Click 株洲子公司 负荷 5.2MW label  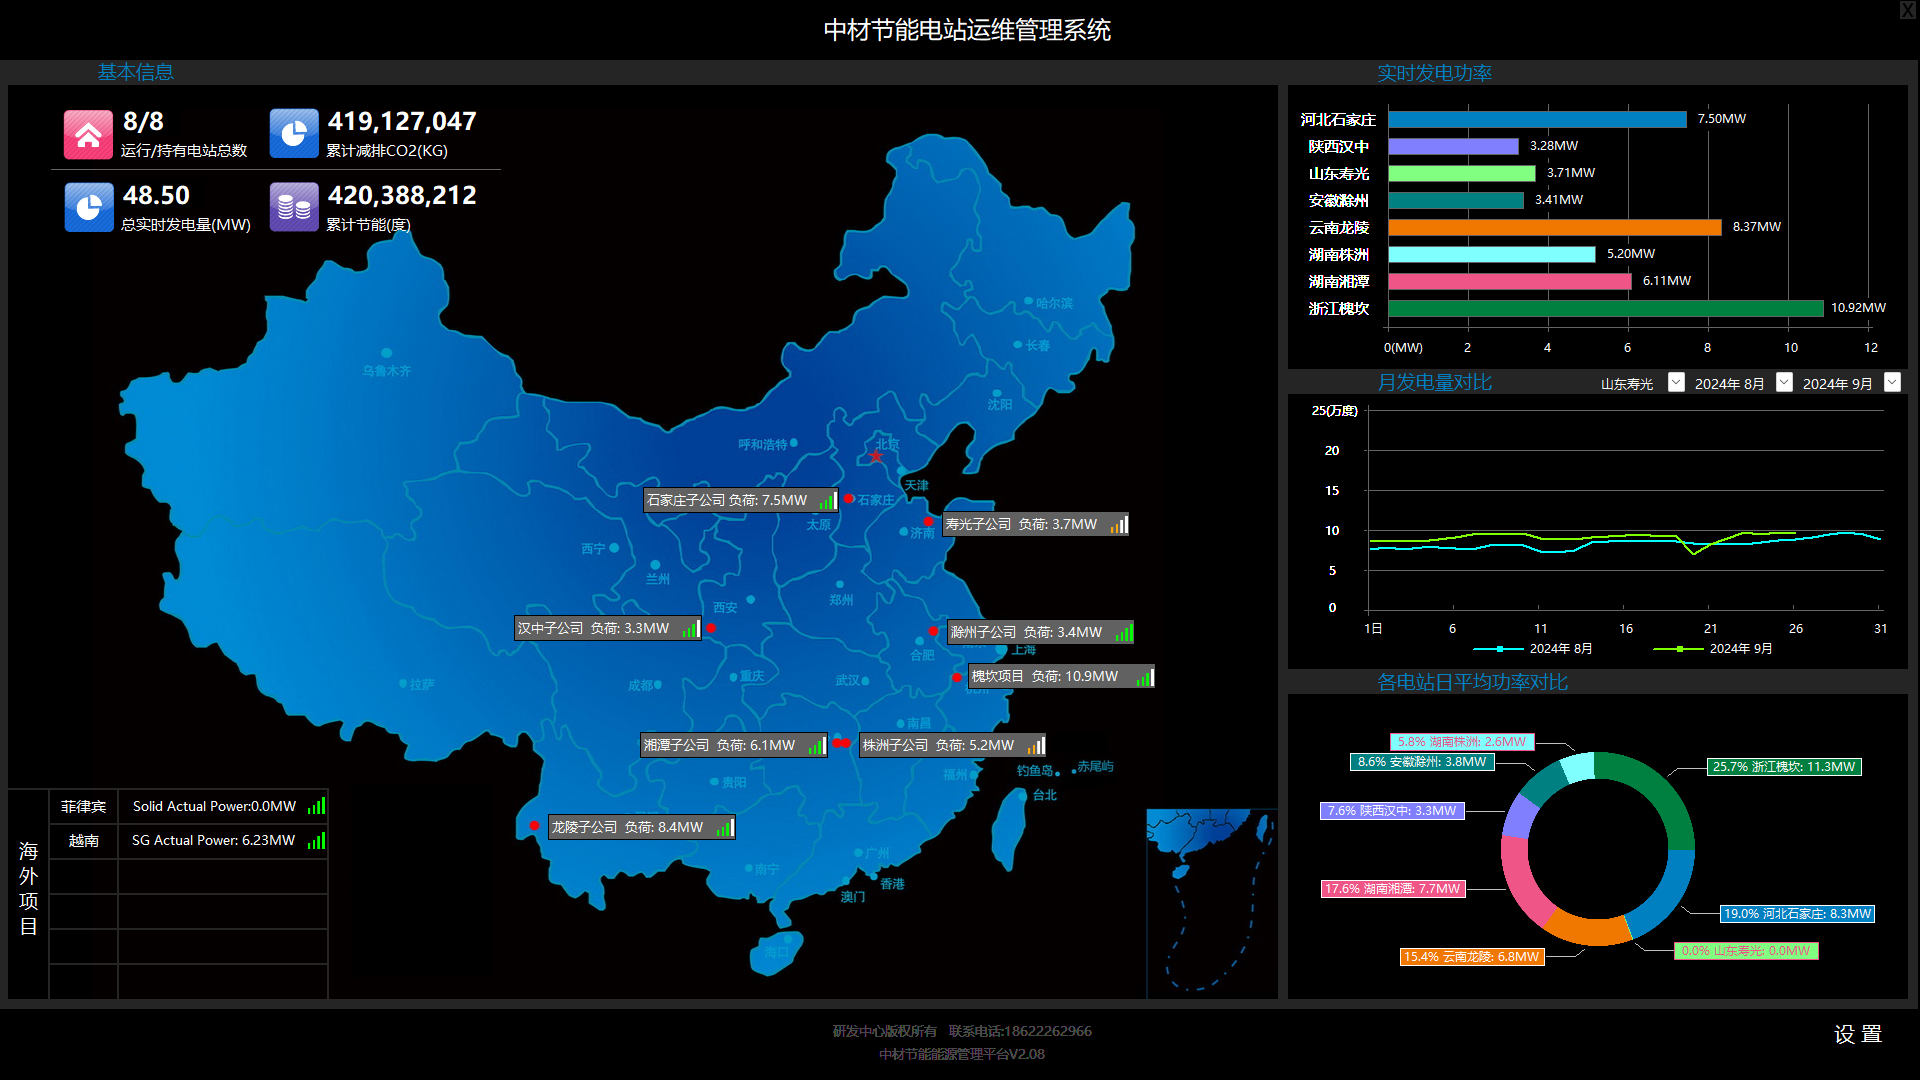pyautogui.click(x=952, y=745)
